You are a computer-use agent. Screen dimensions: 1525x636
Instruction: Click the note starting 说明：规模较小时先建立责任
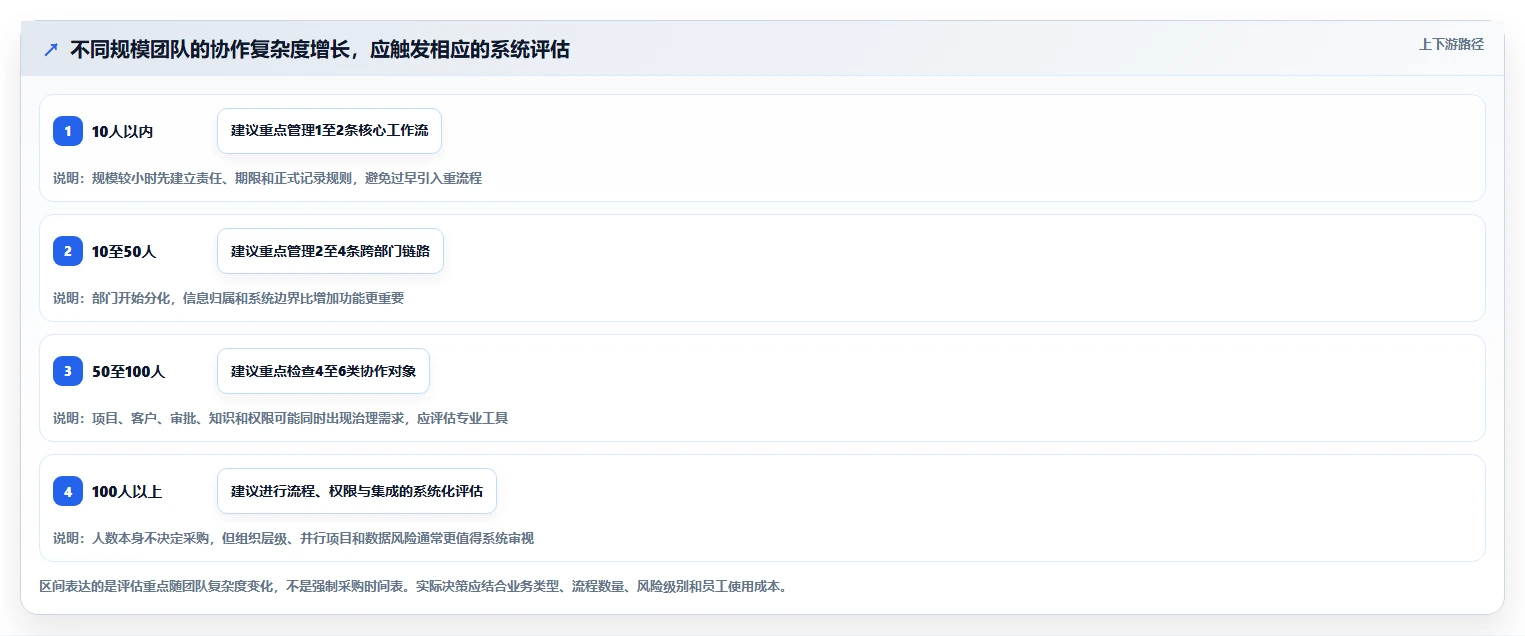(267, 178)
